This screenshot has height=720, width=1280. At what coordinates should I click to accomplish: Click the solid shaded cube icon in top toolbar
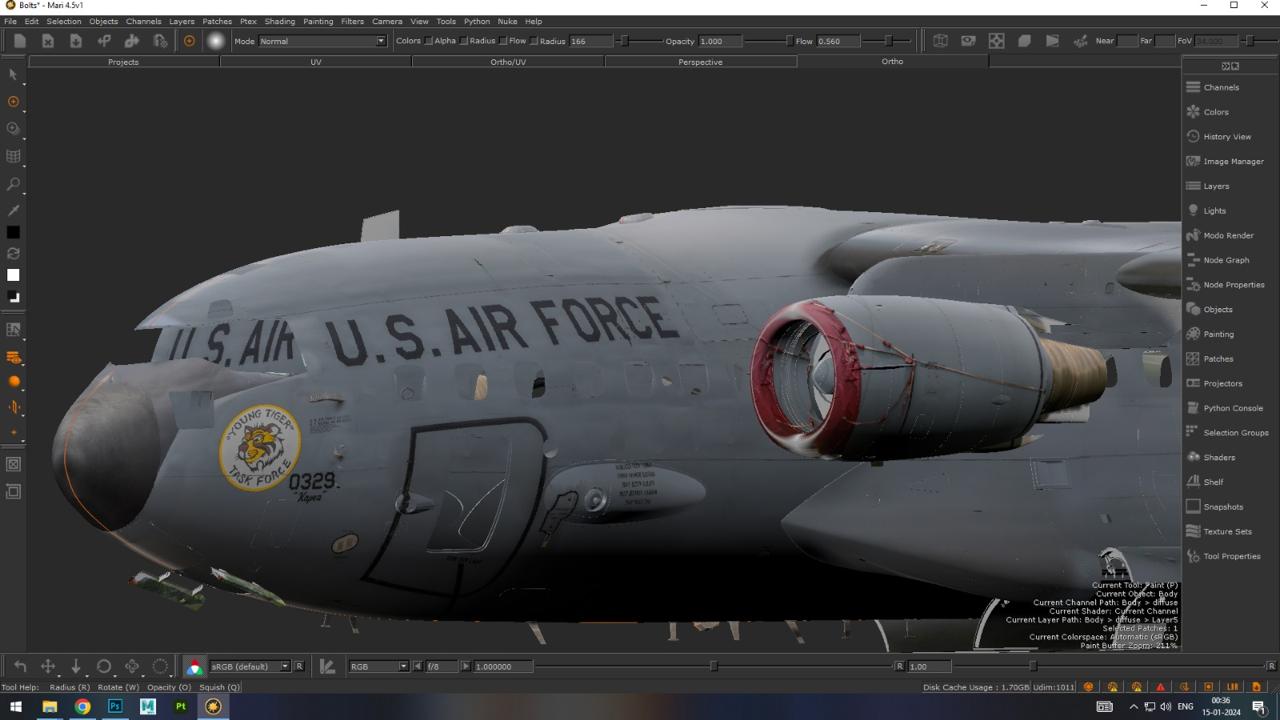click(x=1024, y=41)
